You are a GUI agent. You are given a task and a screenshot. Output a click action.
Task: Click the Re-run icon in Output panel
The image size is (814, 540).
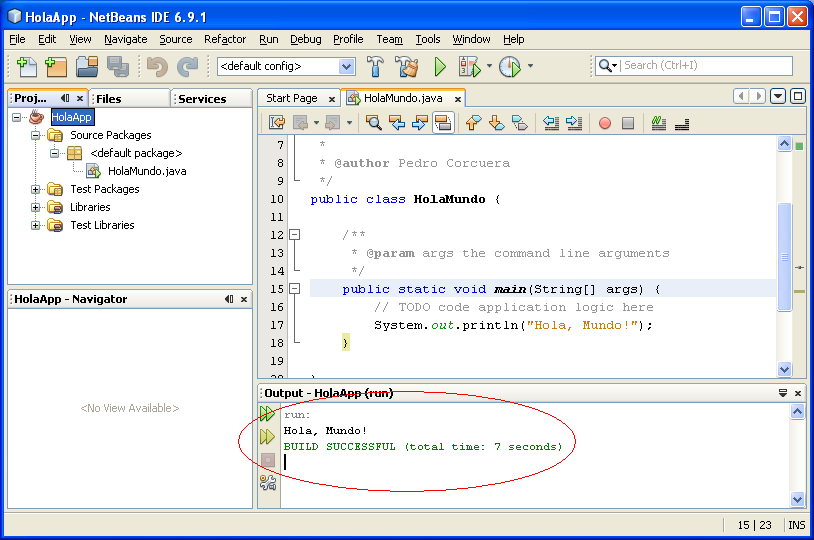[x=267, y=414]
